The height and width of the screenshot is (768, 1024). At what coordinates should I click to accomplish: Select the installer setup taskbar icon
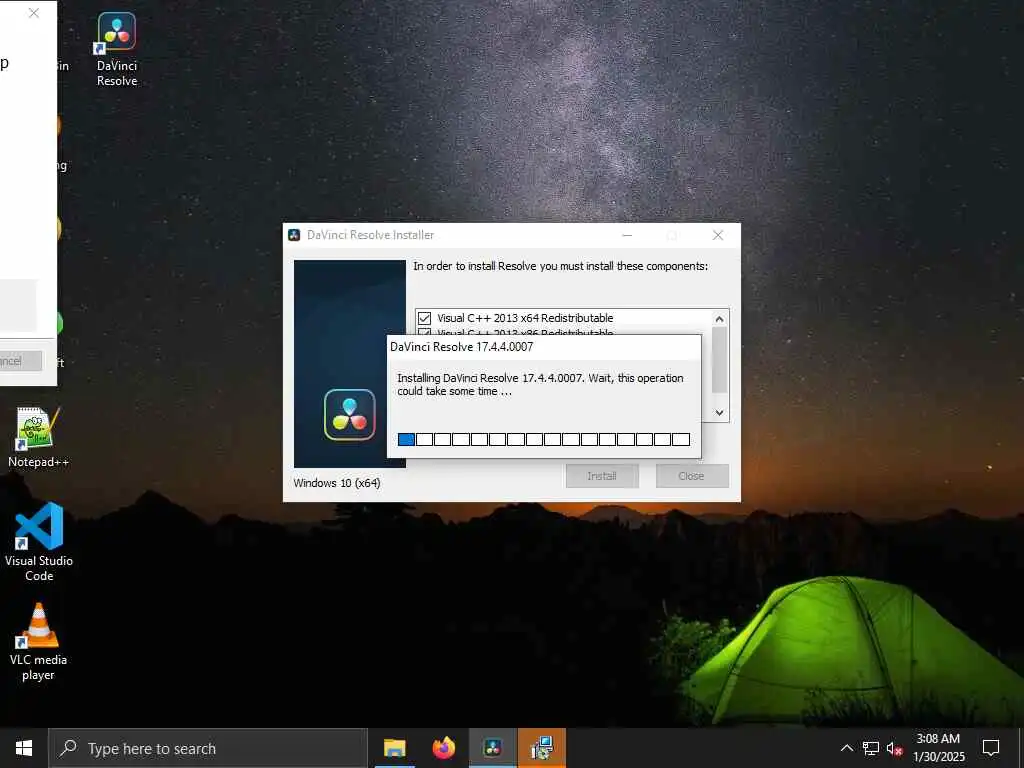(542, 748)
